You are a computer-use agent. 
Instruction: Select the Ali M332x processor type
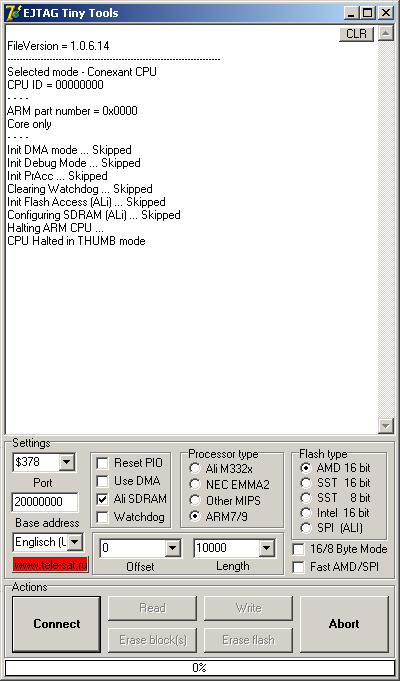tap(195, 469)
